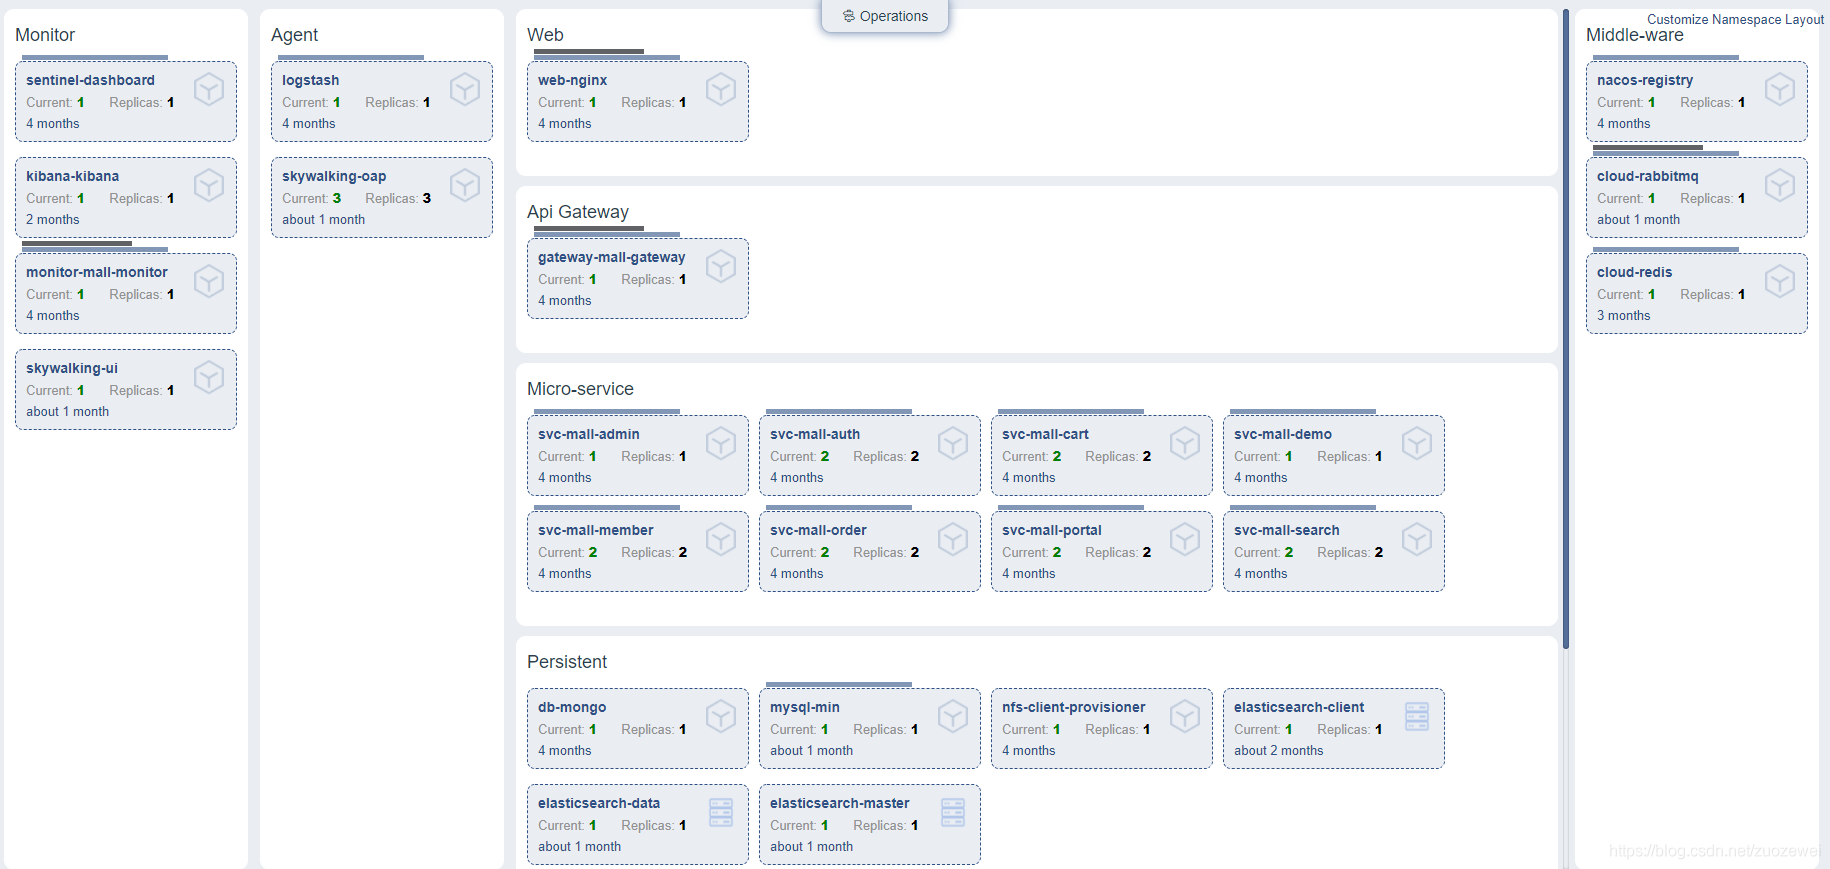Open the svc-mall-order workload name

pos(818,530)
